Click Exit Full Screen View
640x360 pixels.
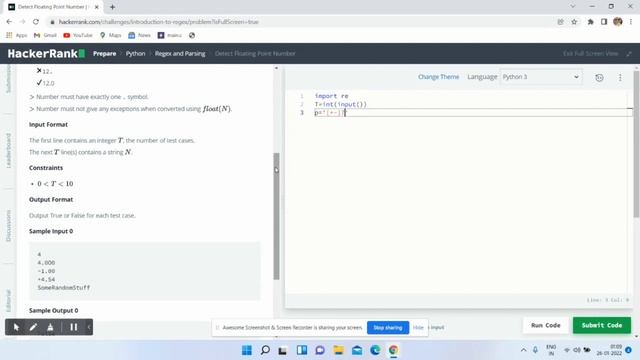click(590, 53)
